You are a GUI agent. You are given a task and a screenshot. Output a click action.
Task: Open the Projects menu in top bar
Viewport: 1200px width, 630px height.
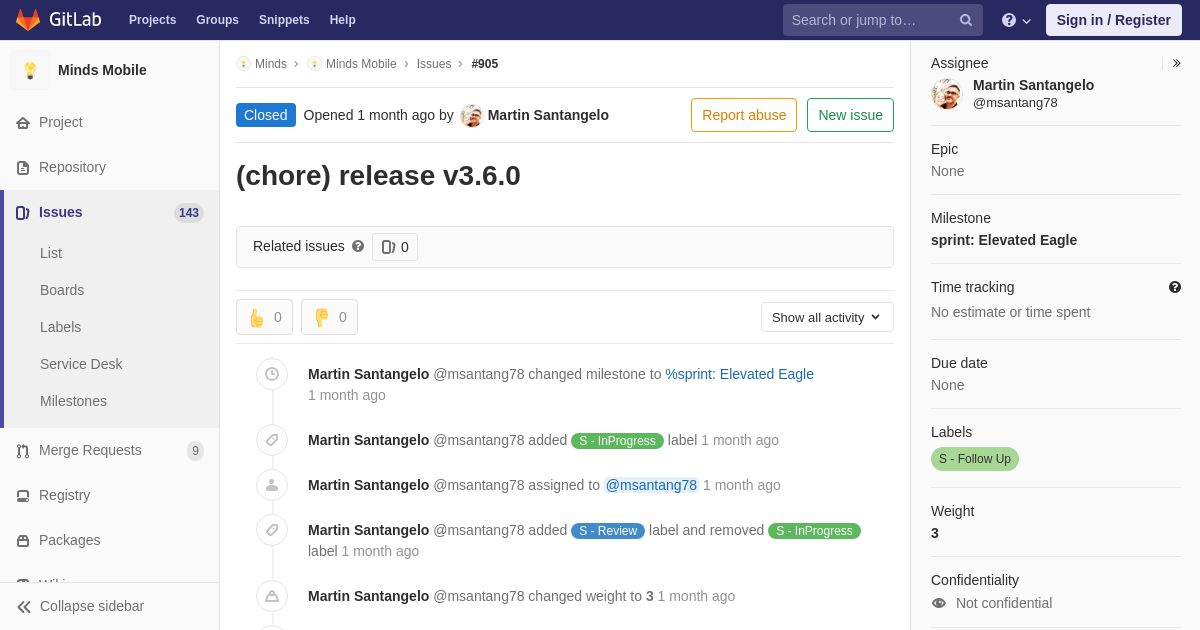coord(152,20)
